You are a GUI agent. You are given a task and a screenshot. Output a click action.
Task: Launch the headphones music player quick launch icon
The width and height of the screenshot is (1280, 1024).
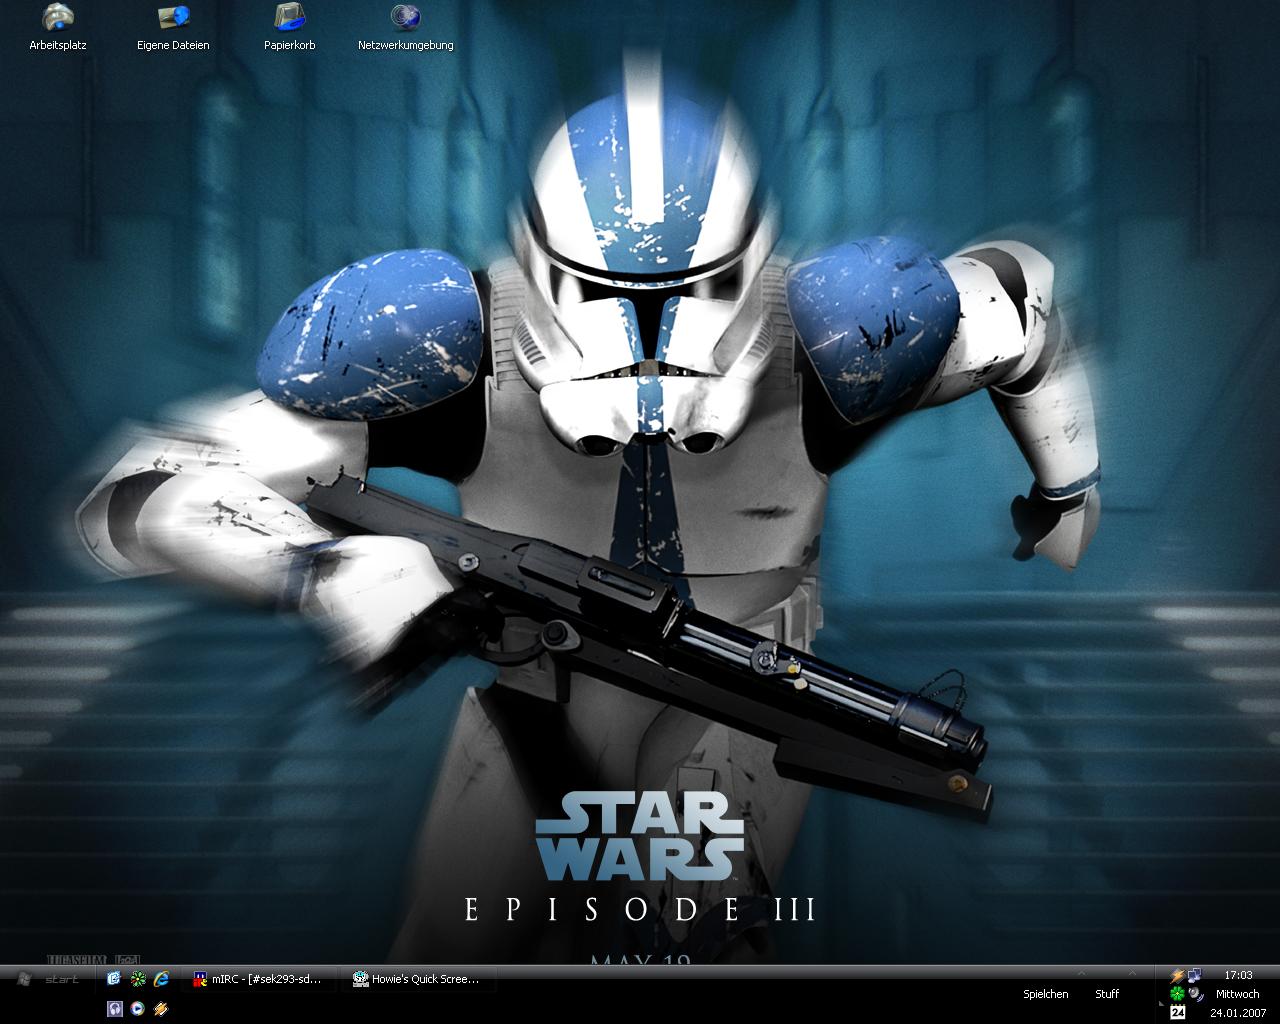point(115,1009)
